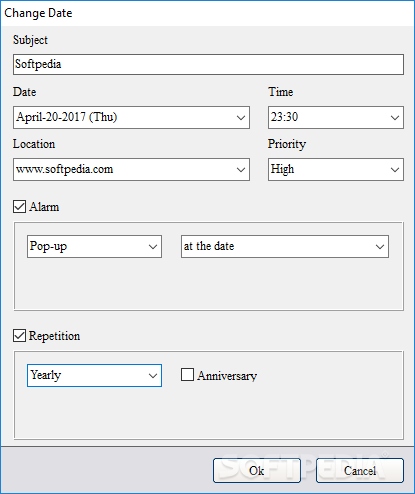Click the chevron arrow beside Pop-up
This screenshot has height=494, width=415.
pyautogui.click(x=153, y=247)
